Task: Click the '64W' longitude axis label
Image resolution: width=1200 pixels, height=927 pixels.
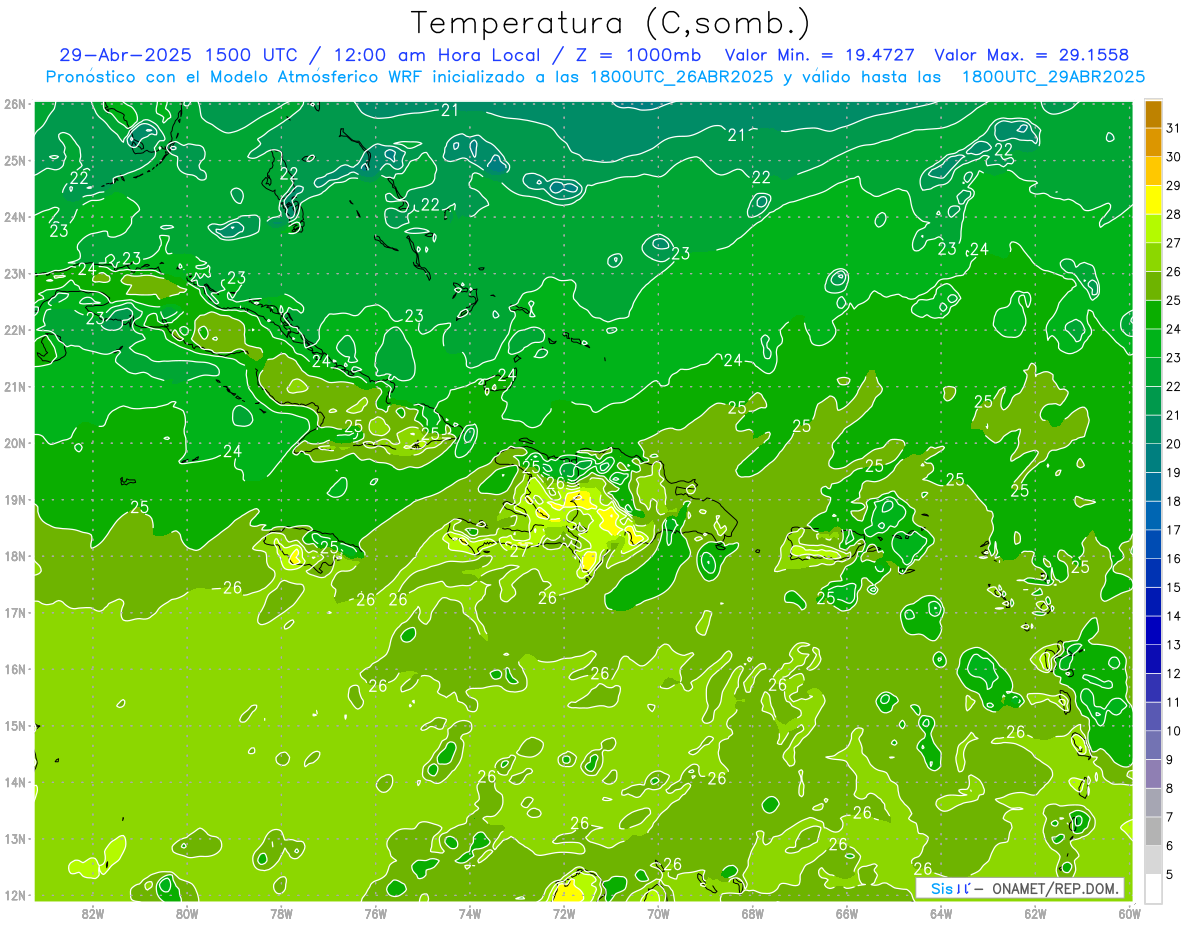Action: 940,913
